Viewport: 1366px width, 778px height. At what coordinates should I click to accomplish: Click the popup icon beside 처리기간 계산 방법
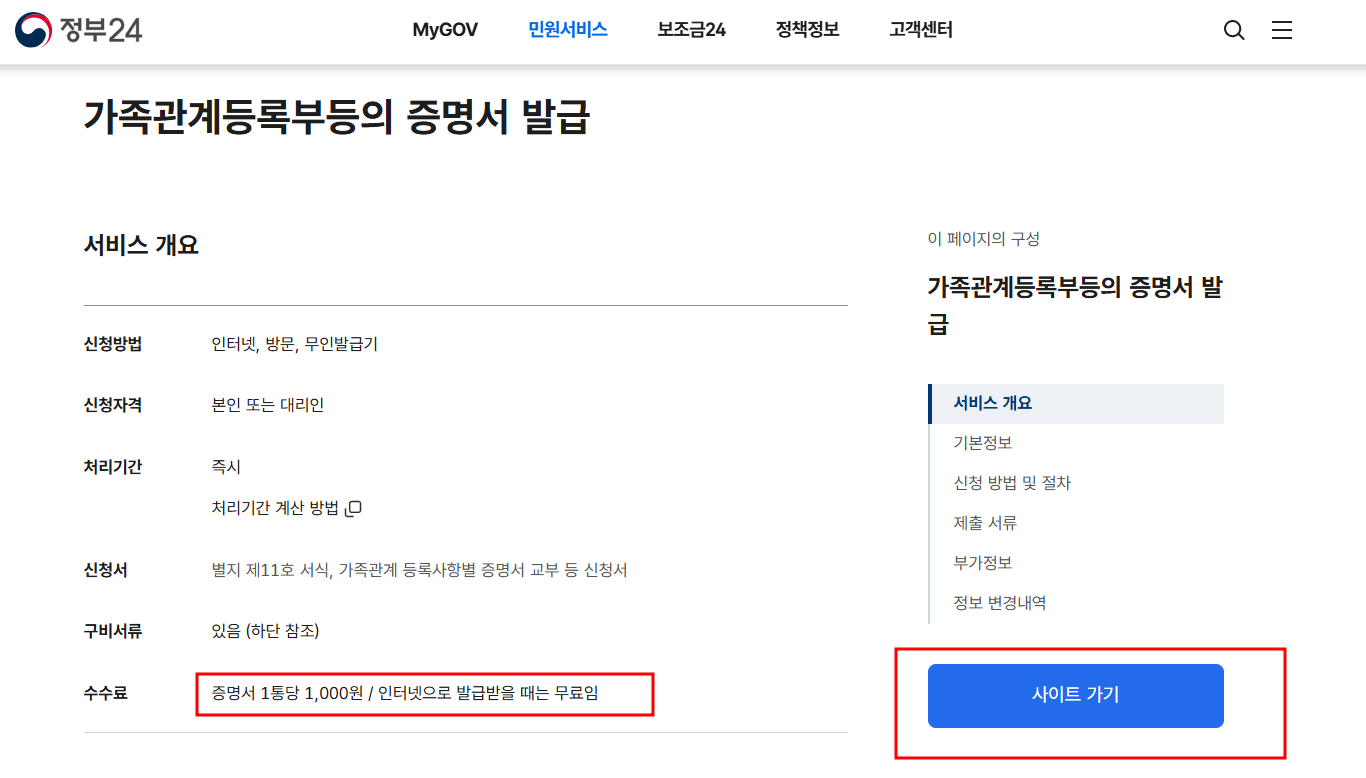coord(352,508)
